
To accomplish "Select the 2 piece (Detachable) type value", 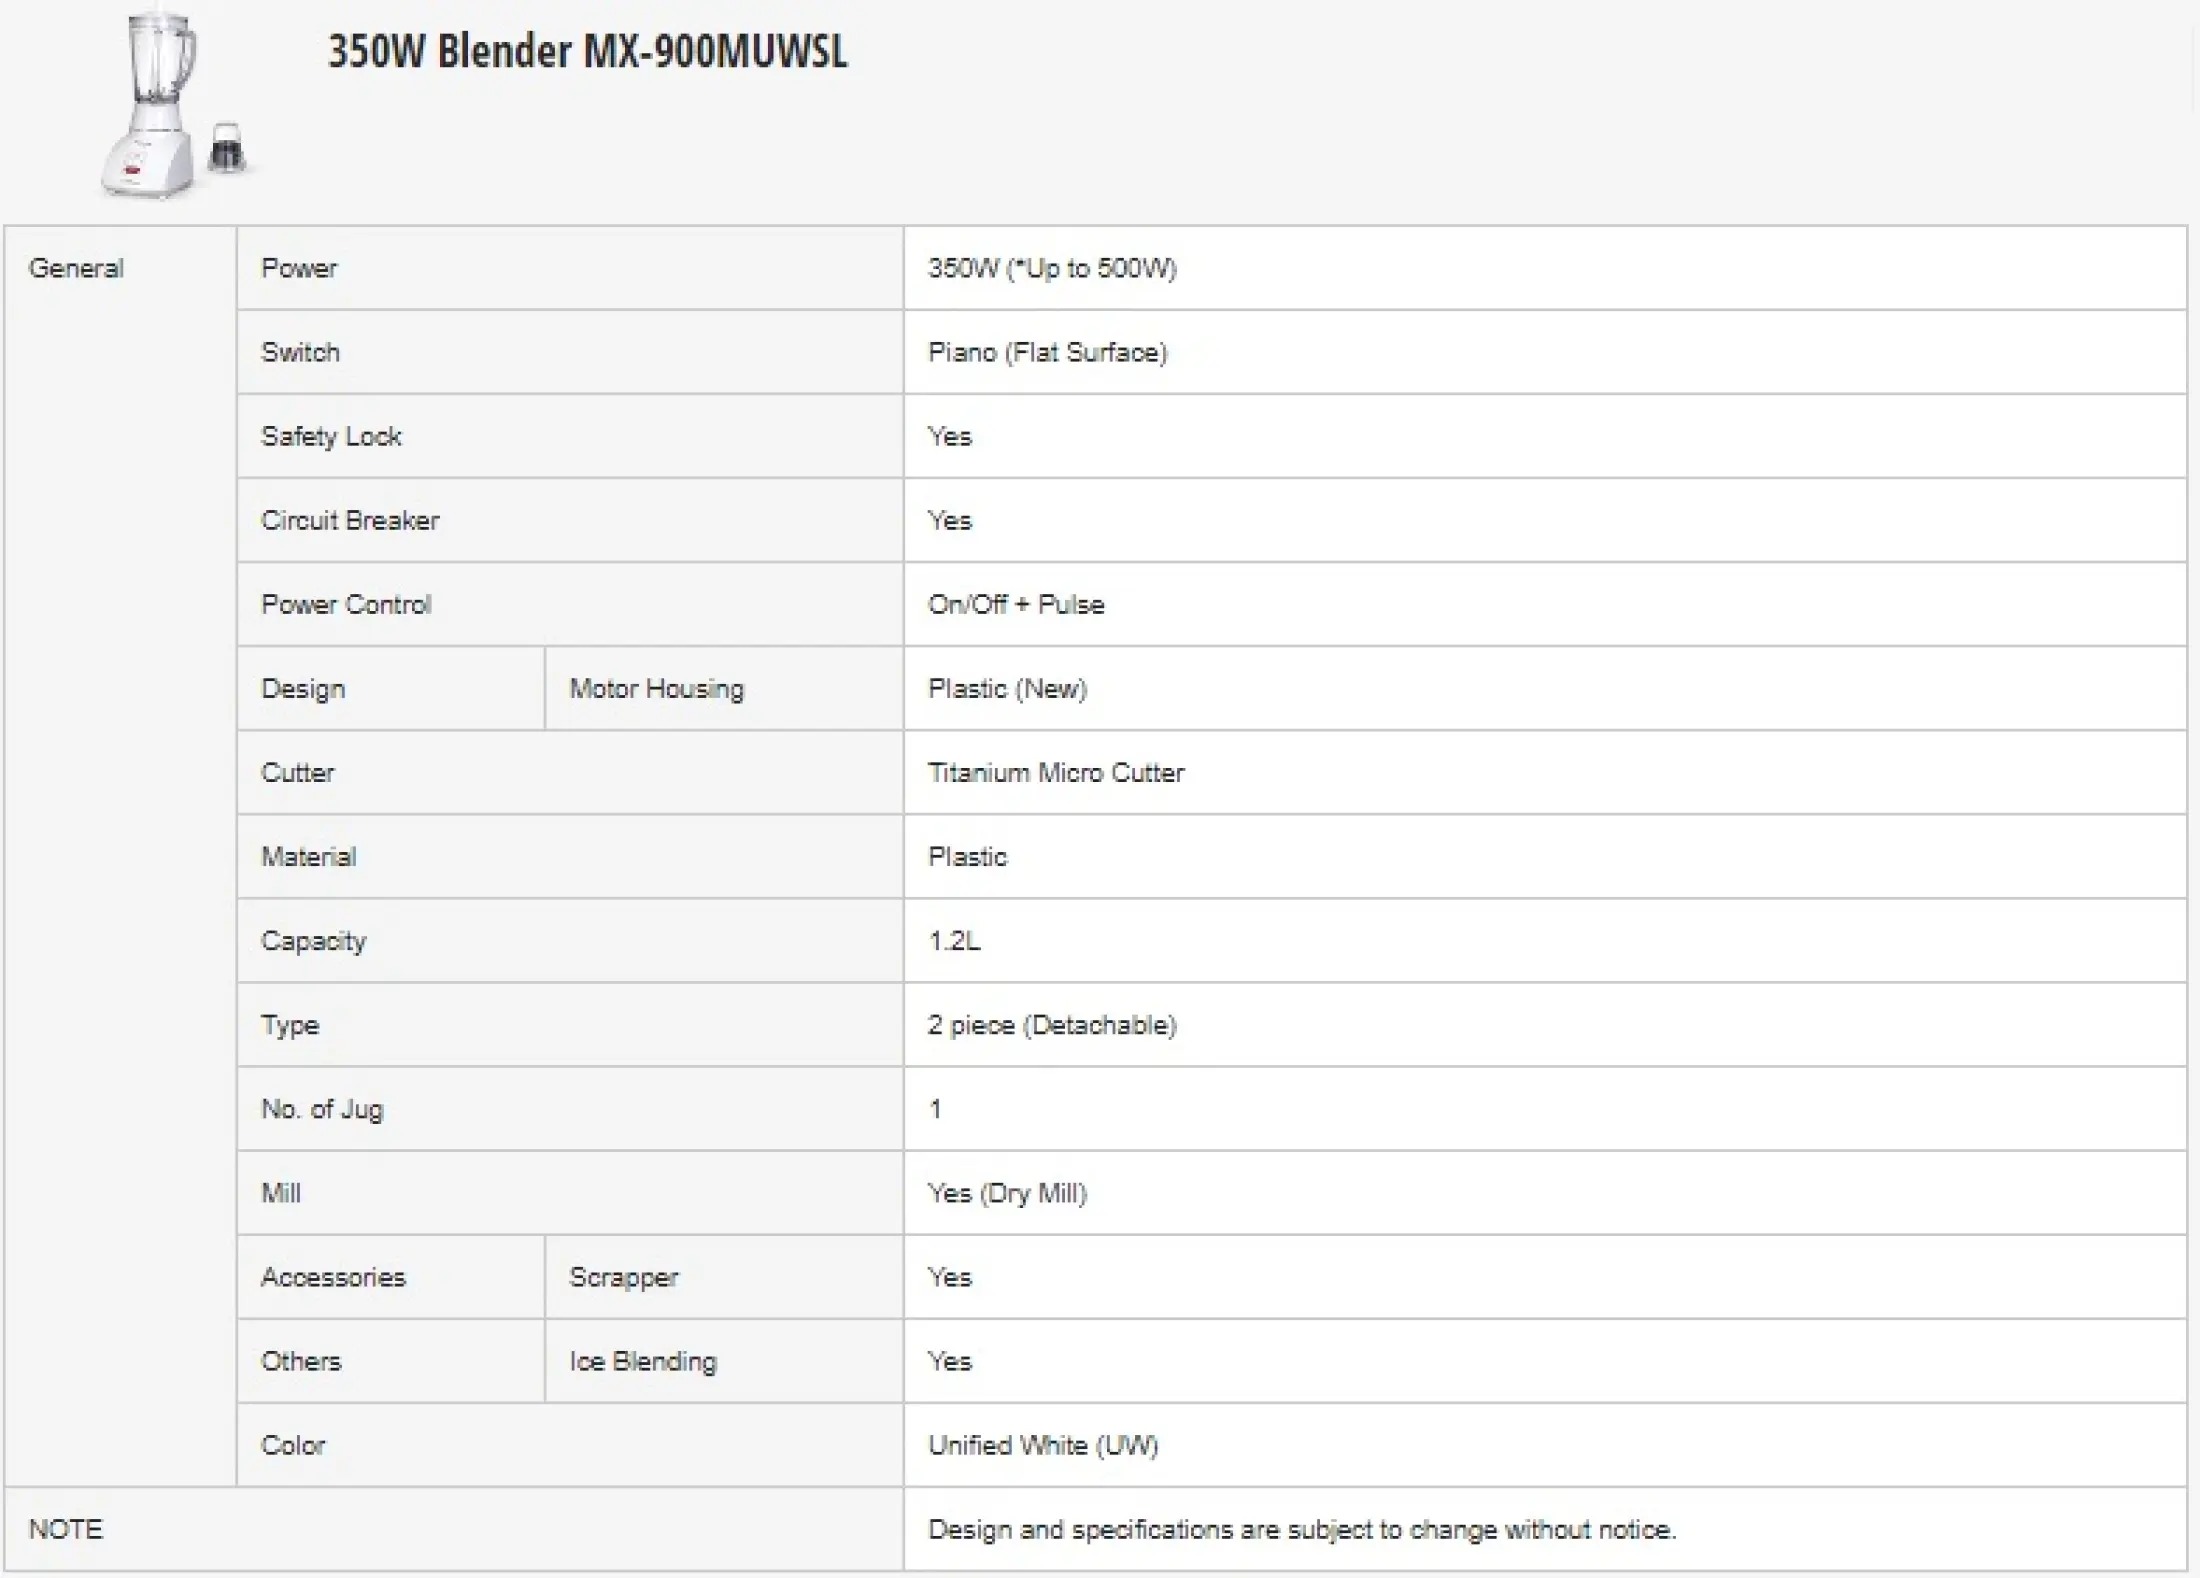I will point(1052,1024).
